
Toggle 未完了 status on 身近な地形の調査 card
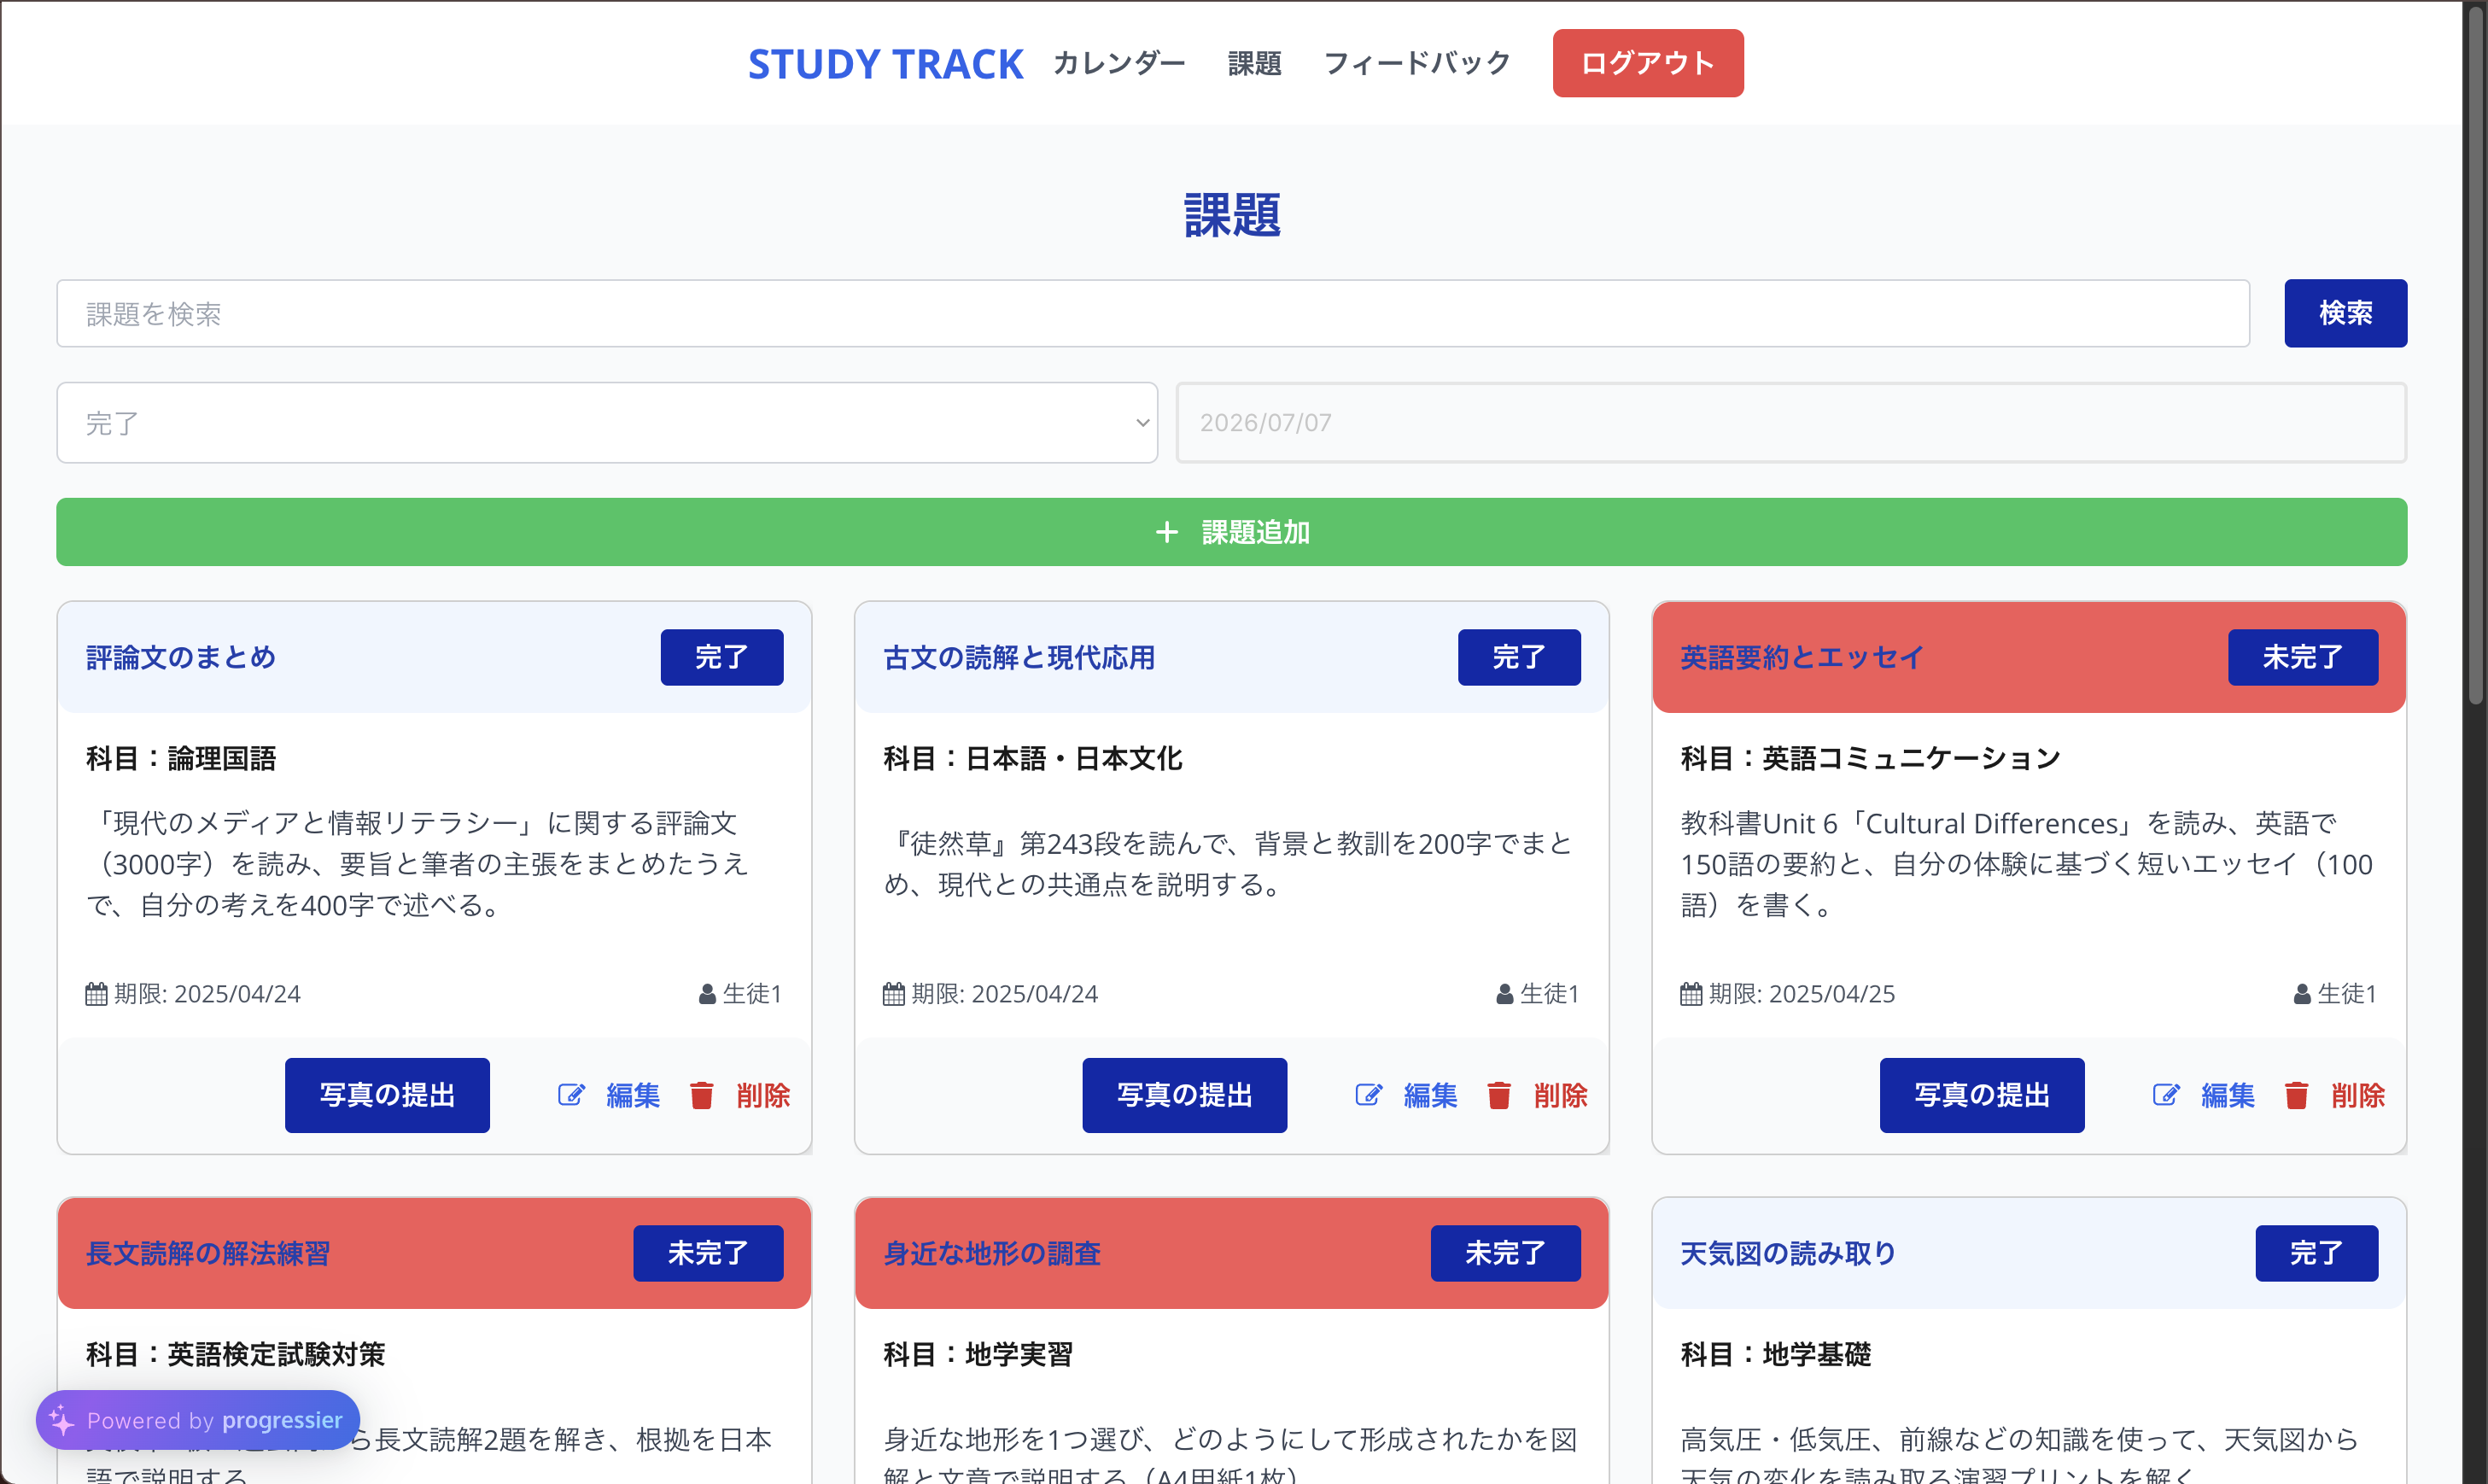[x=1506, y=1253]
